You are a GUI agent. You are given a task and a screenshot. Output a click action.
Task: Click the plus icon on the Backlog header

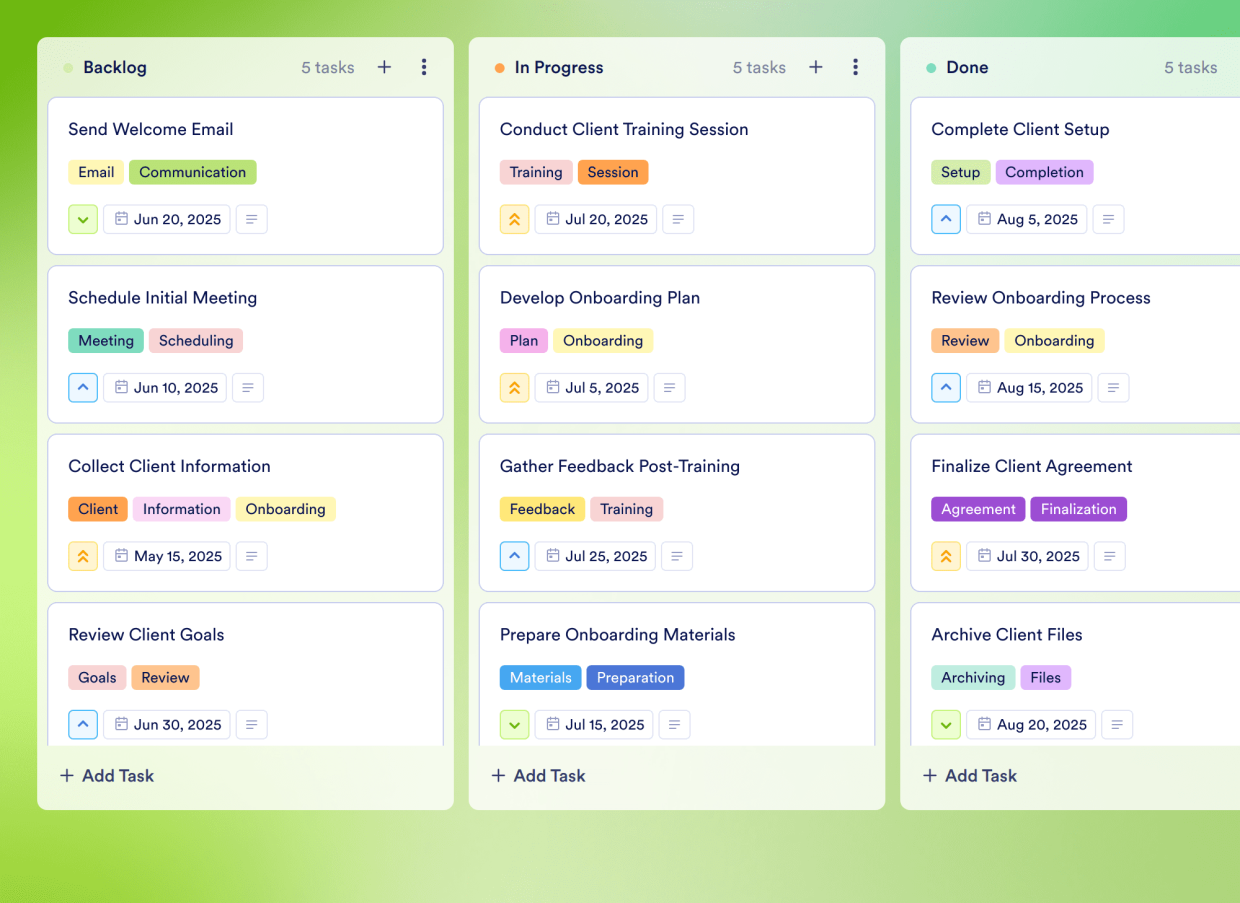[x=384, y=67]
